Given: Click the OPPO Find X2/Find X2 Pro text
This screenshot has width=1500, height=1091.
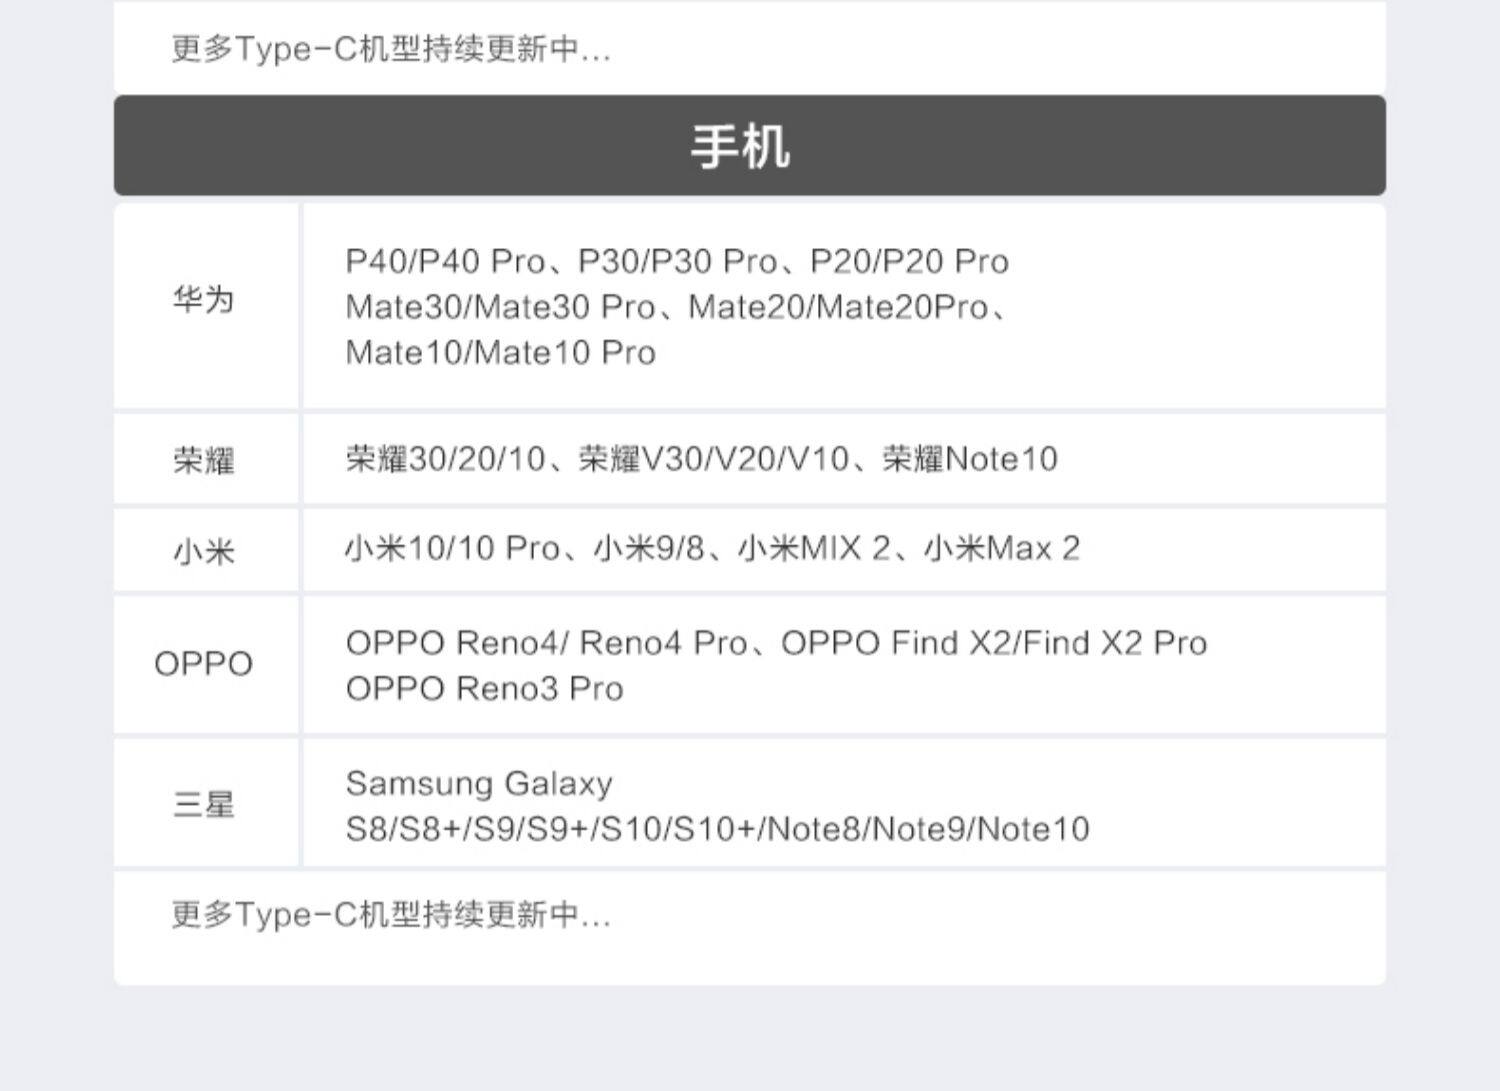Looking at the screenshot, I should click(x=994, y=643).
